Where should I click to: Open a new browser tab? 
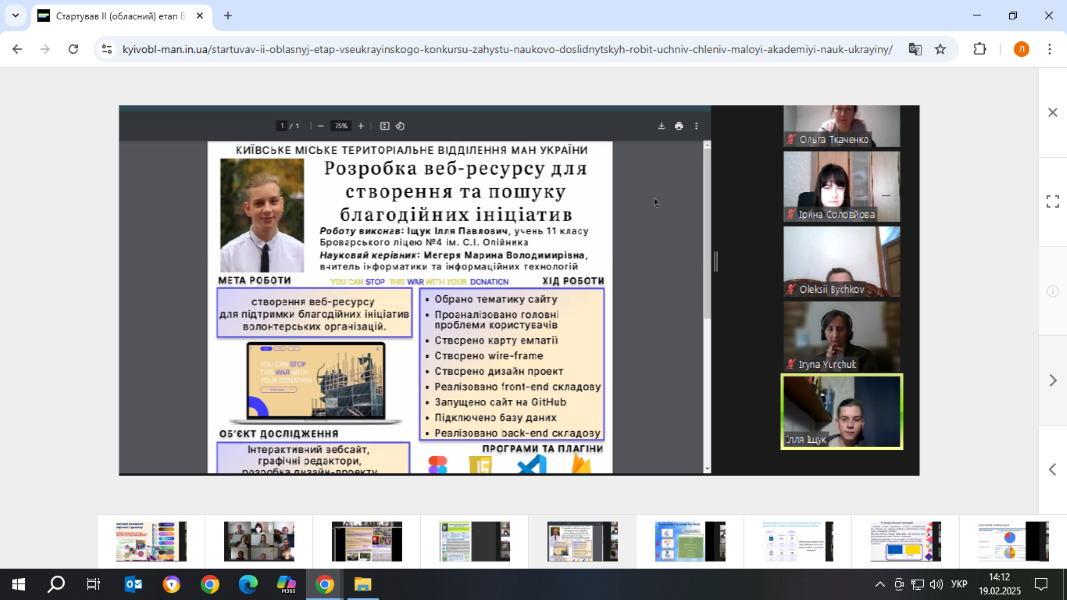pos(228,16)
